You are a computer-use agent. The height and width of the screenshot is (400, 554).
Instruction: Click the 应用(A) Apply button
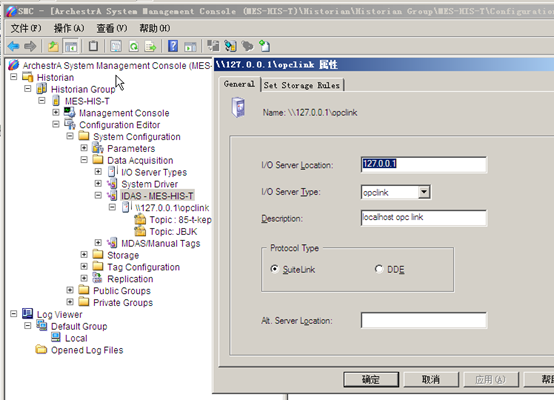pyautogui.click(x=490, y=380)
